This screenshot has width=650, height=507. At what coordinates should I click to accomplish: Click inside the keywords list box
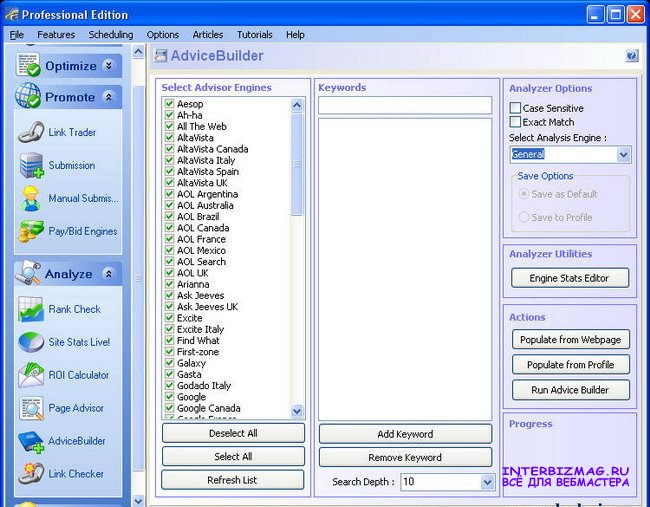(x=405, y=269)
